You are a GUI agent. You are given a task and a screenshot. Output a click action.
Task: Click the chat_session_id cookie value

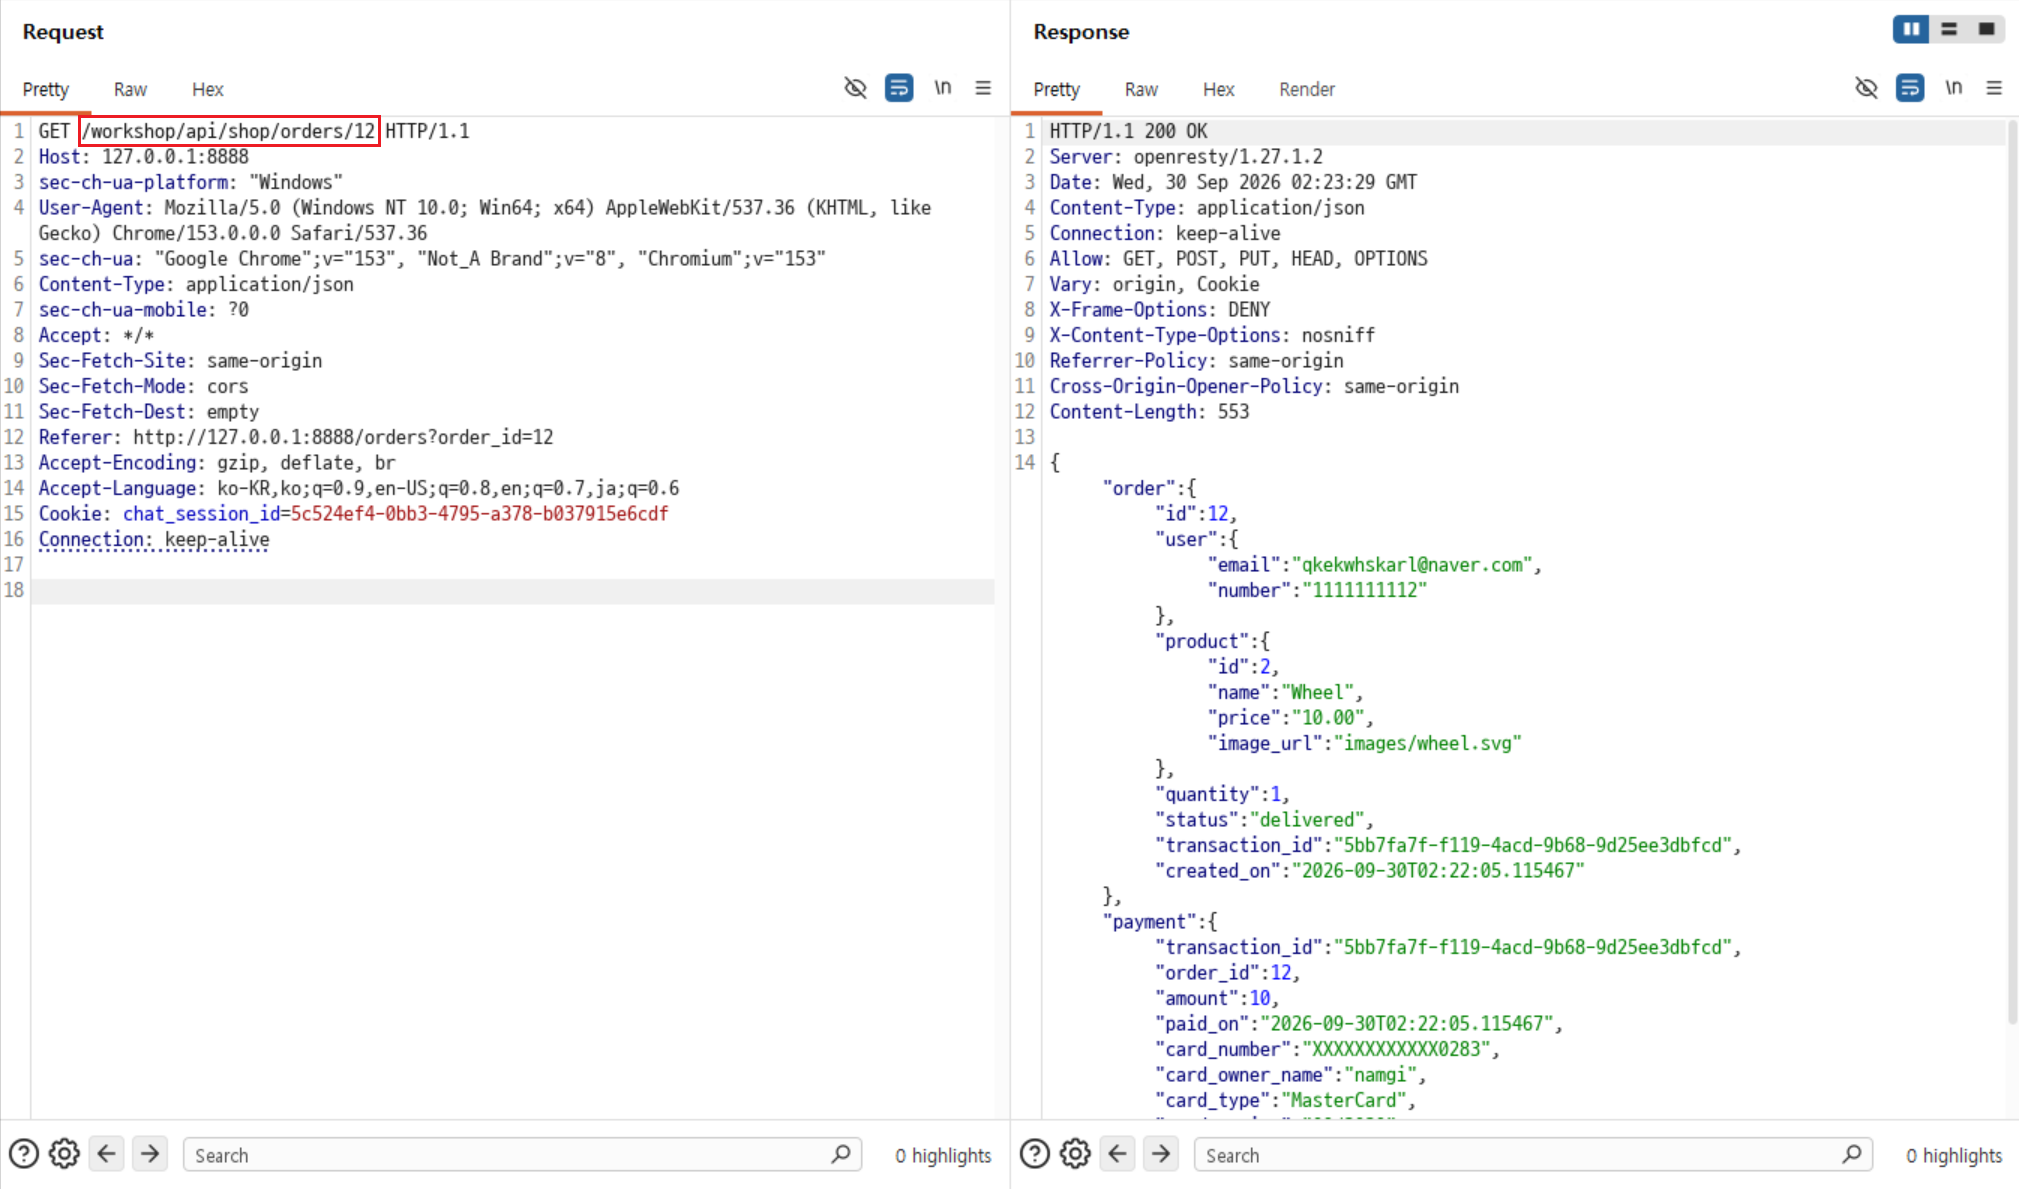pos(479,514)
